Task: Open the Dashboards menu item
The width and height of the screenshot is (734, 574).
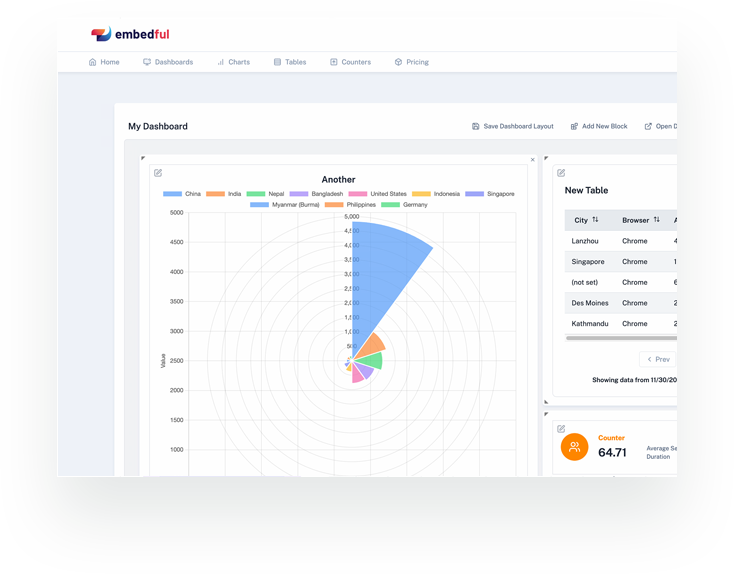Action: [x=167, y=62]
